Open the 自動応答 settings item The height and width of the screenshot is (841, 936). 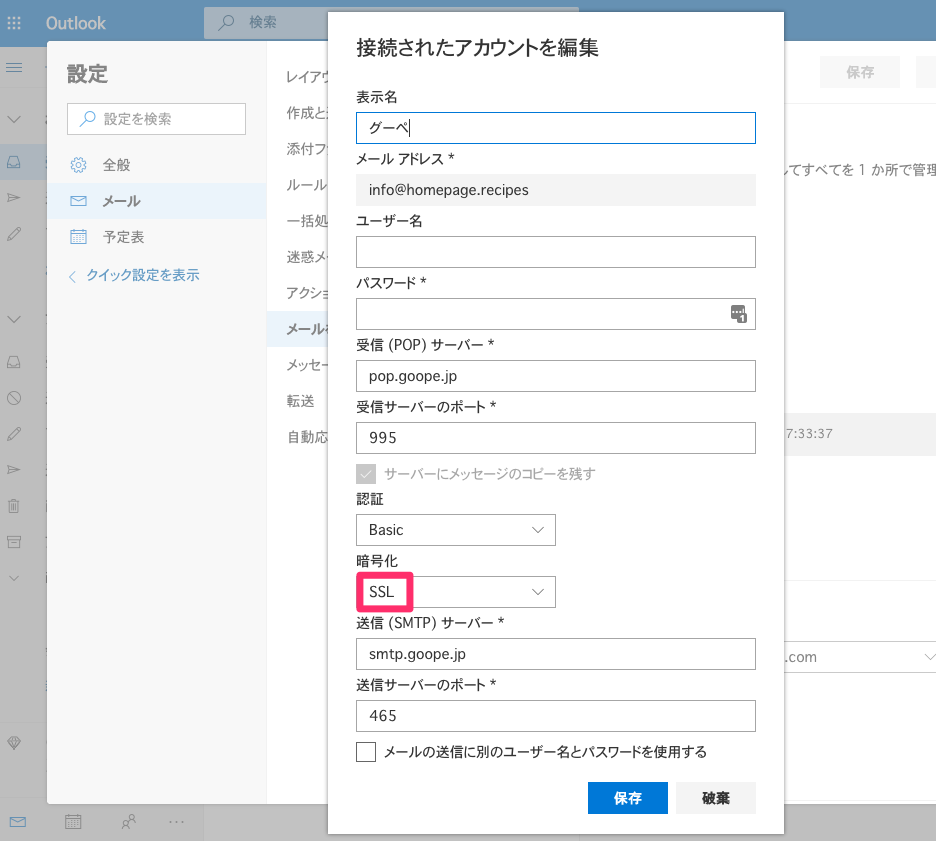click(x=307, y=437)
